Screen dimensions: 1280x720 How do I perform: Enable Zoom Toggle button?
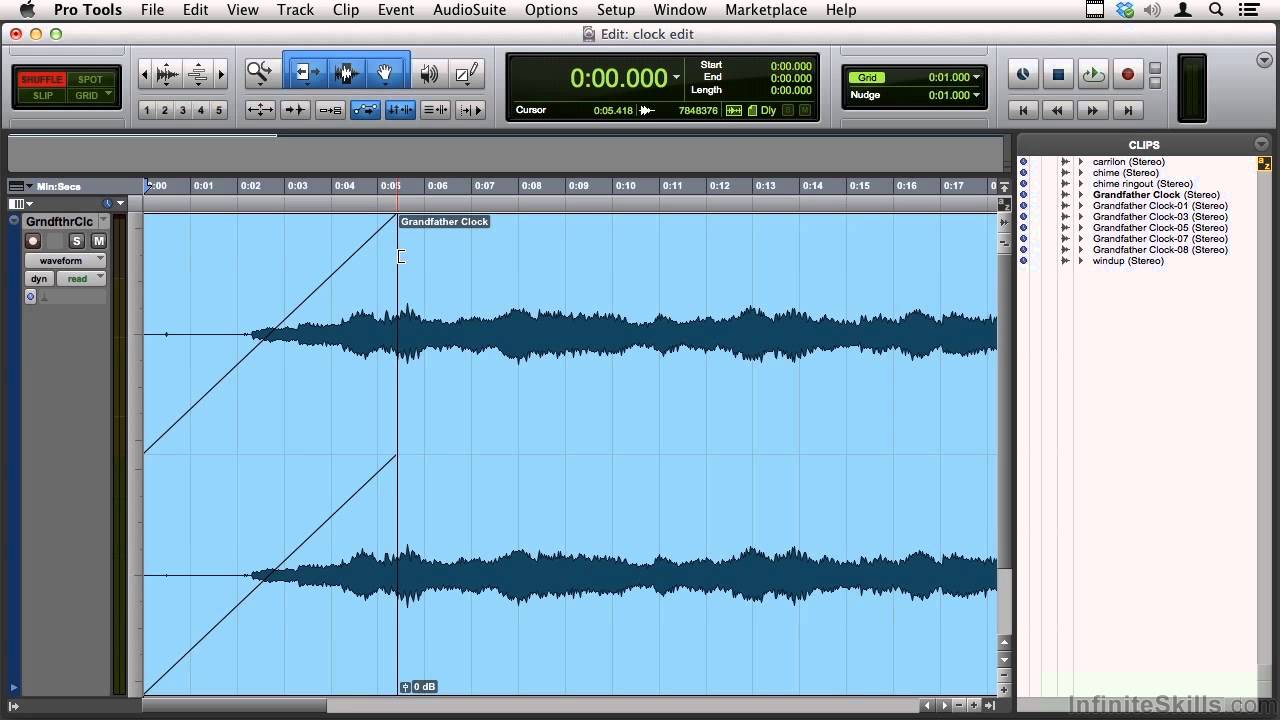[260, 110]
